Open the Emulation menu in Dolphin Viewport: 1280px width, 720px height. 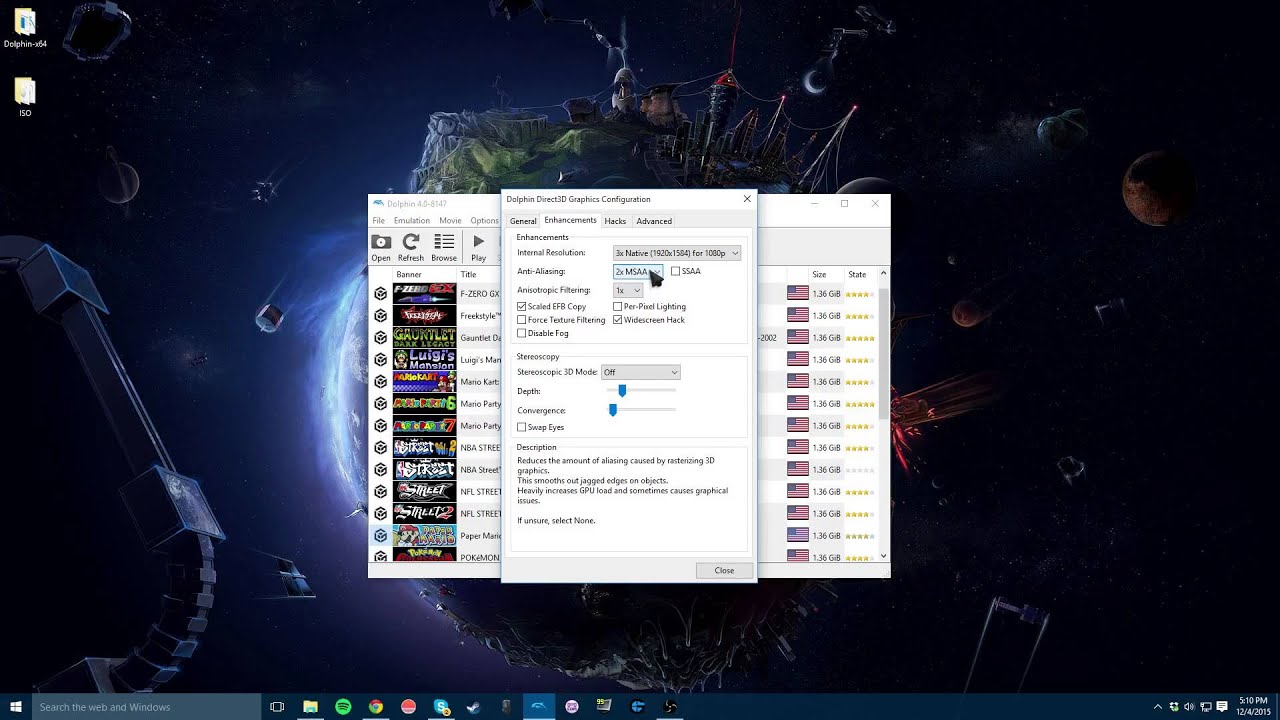(412, 220)
